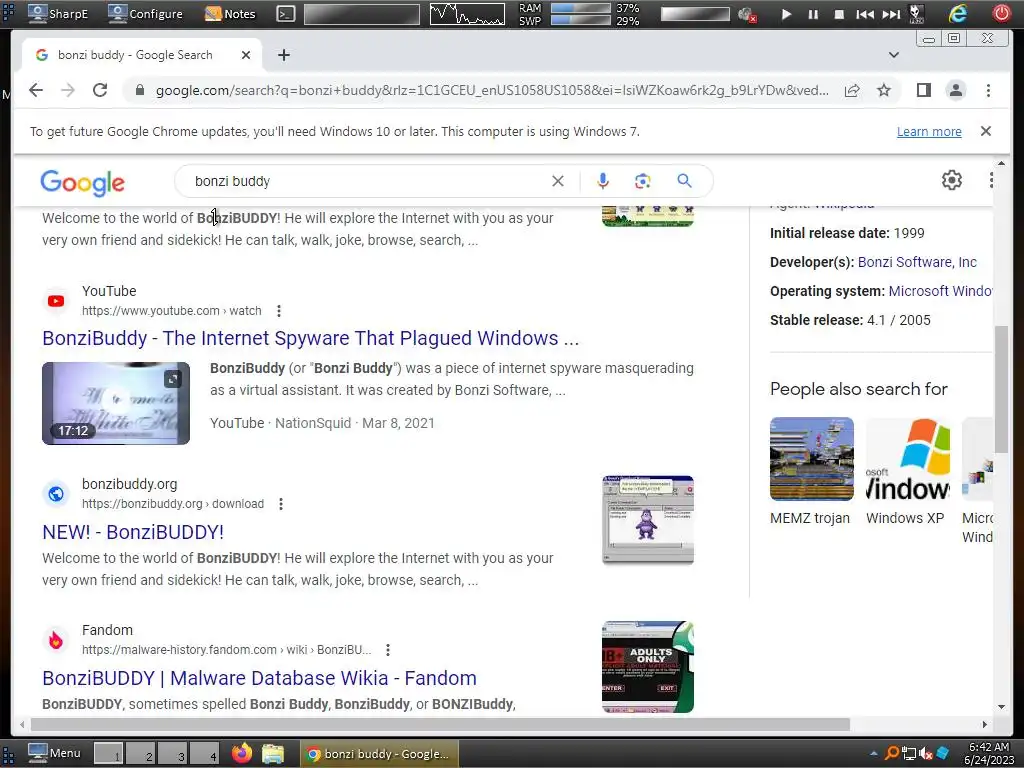
Task: Search by image with Google Lens
Action: point(643,181)
